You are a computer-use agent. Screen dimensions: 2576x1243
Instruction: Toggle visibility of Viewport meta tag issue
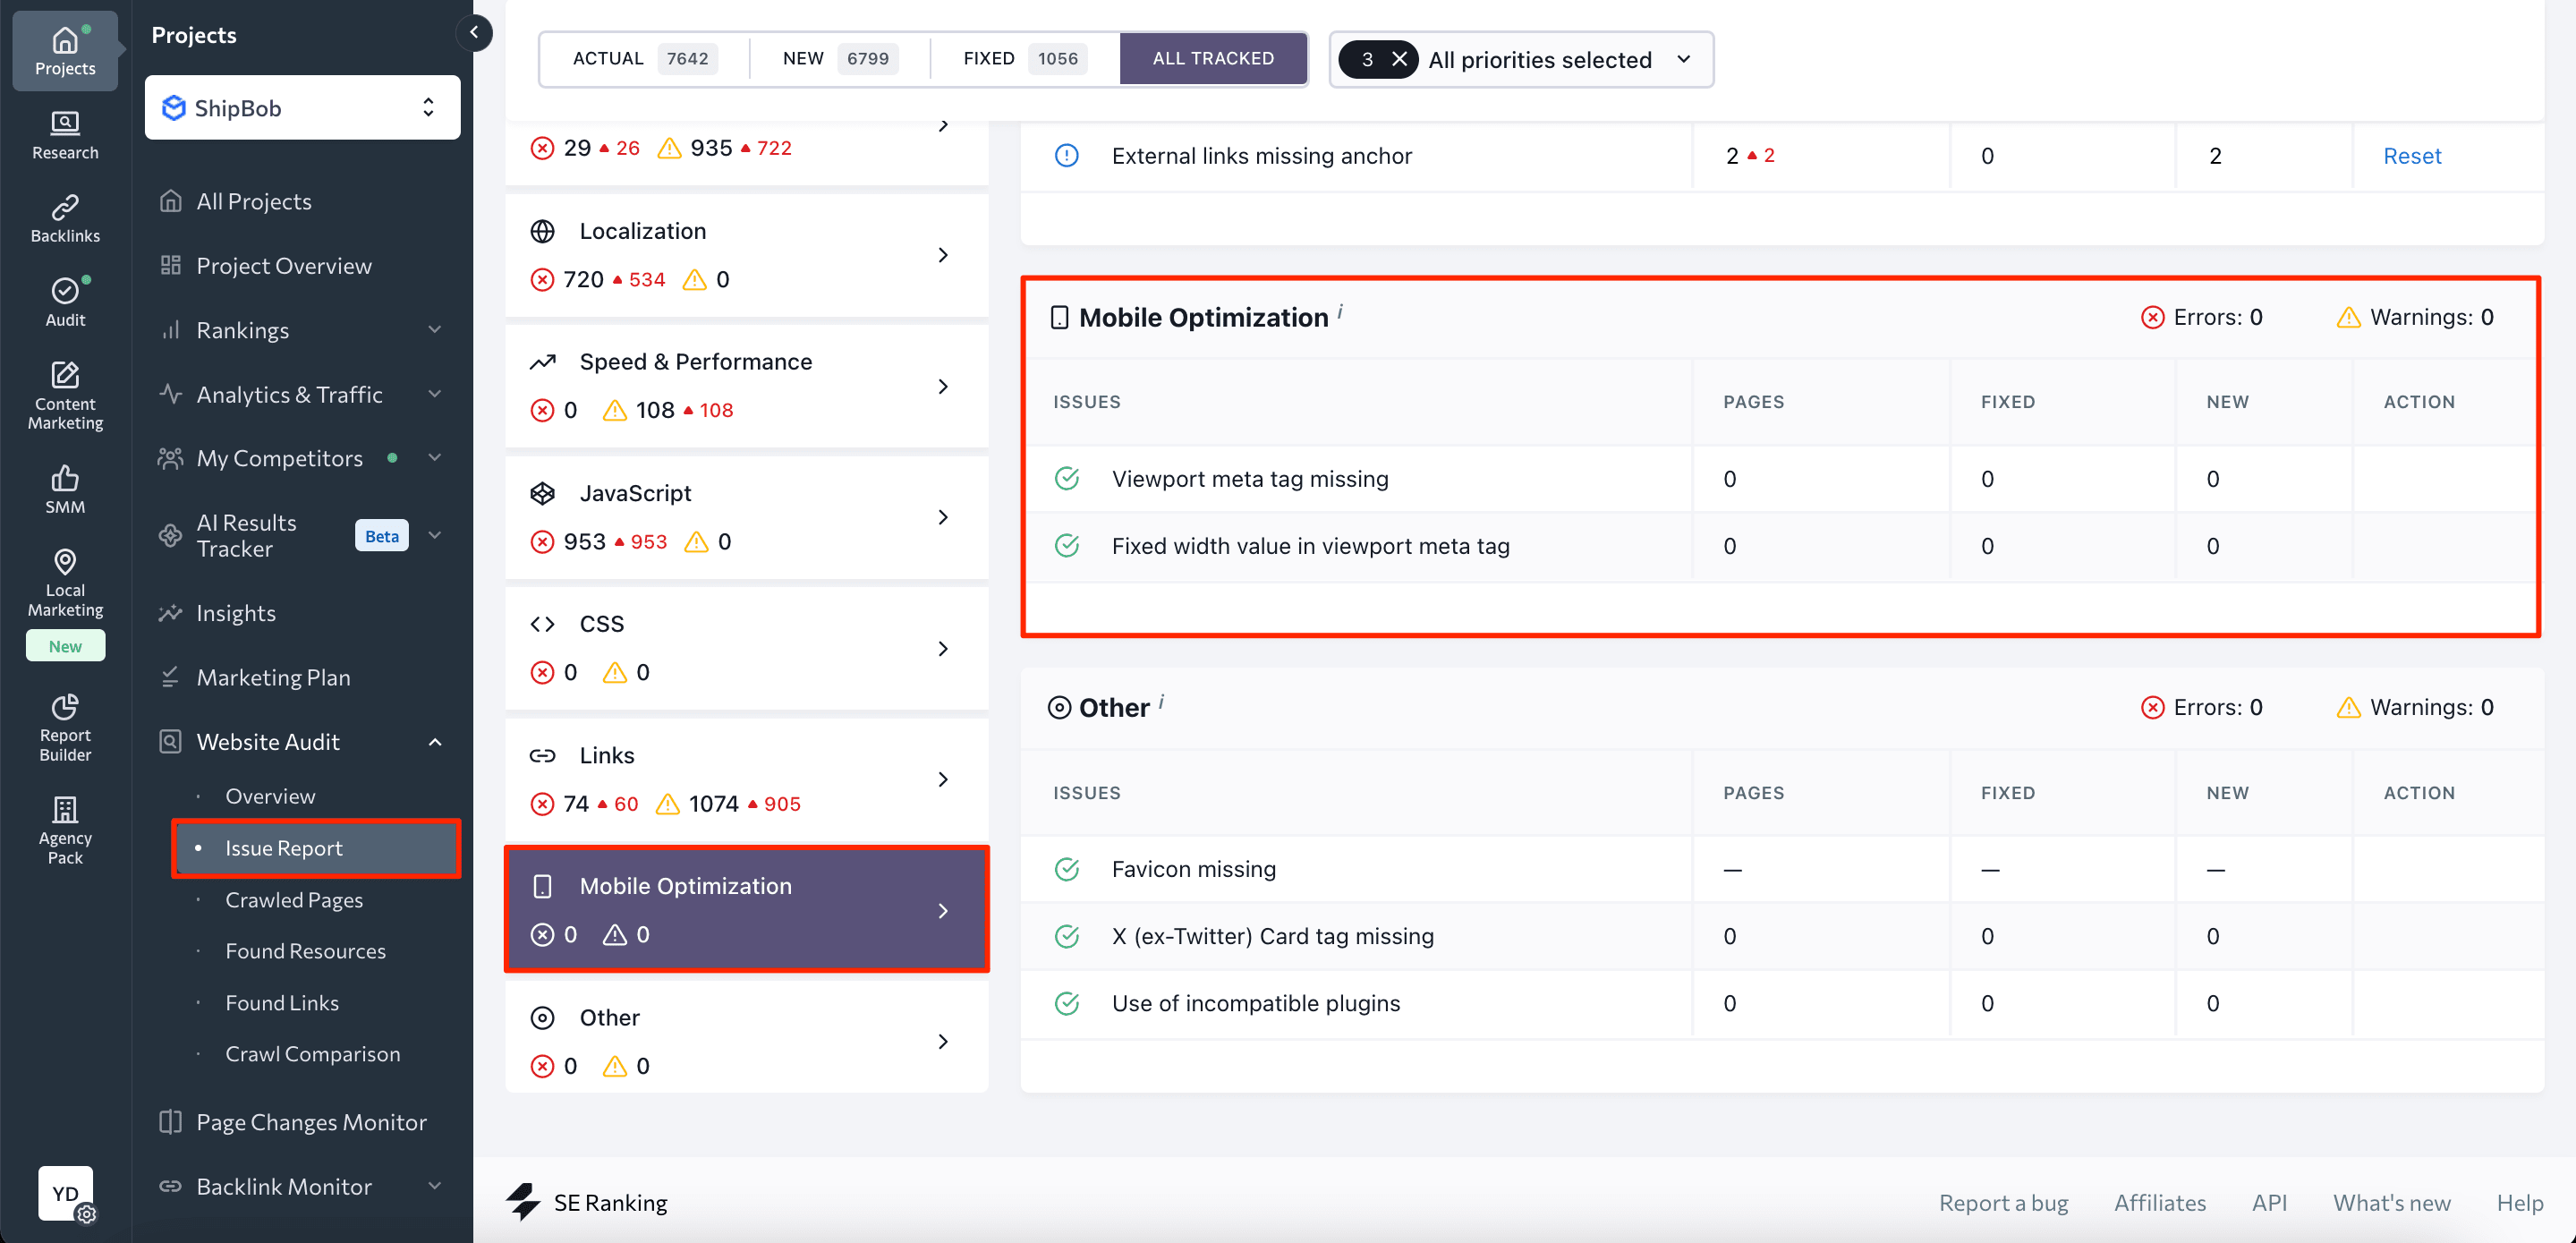[1067, 479]
